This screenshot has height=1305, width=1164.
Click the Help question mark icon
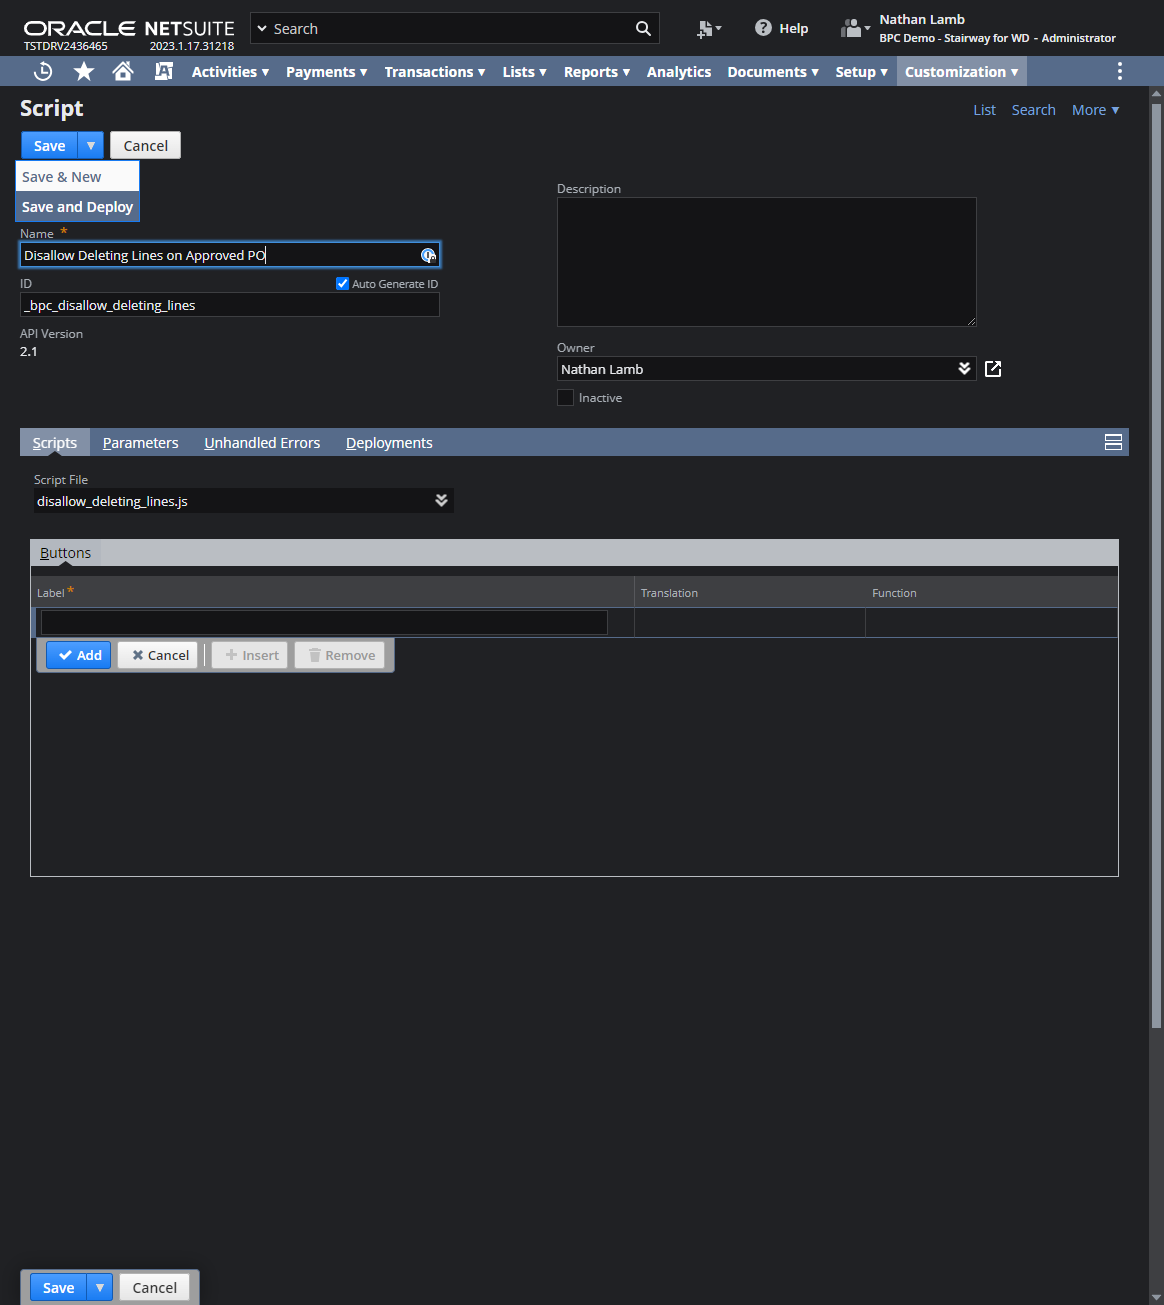pos(763,28)
